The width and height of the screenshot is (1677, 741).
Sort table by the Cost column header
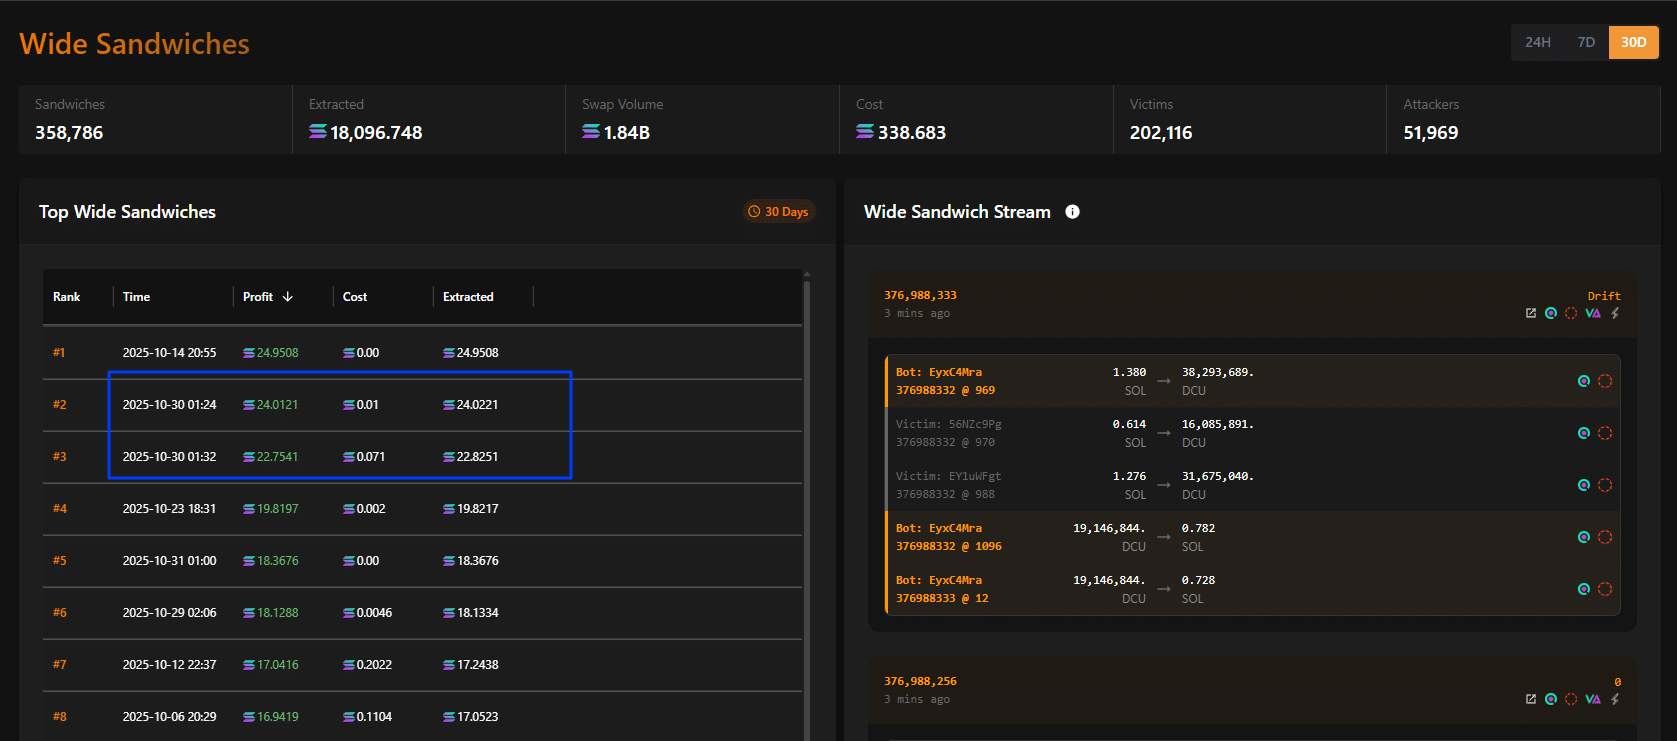355,297
